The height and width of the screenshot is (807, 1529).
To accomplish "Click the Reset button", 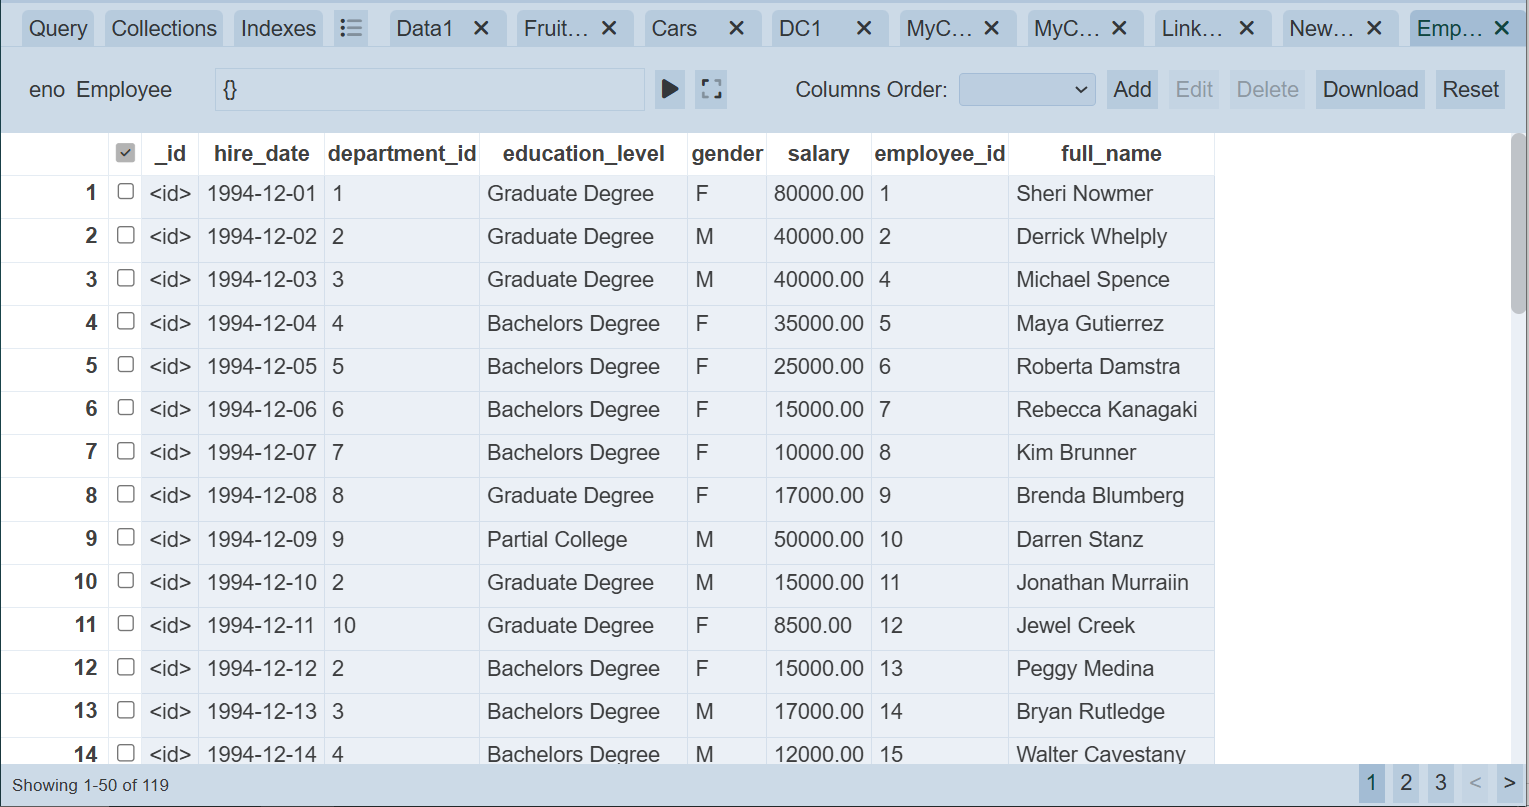I will point(1470,89).
